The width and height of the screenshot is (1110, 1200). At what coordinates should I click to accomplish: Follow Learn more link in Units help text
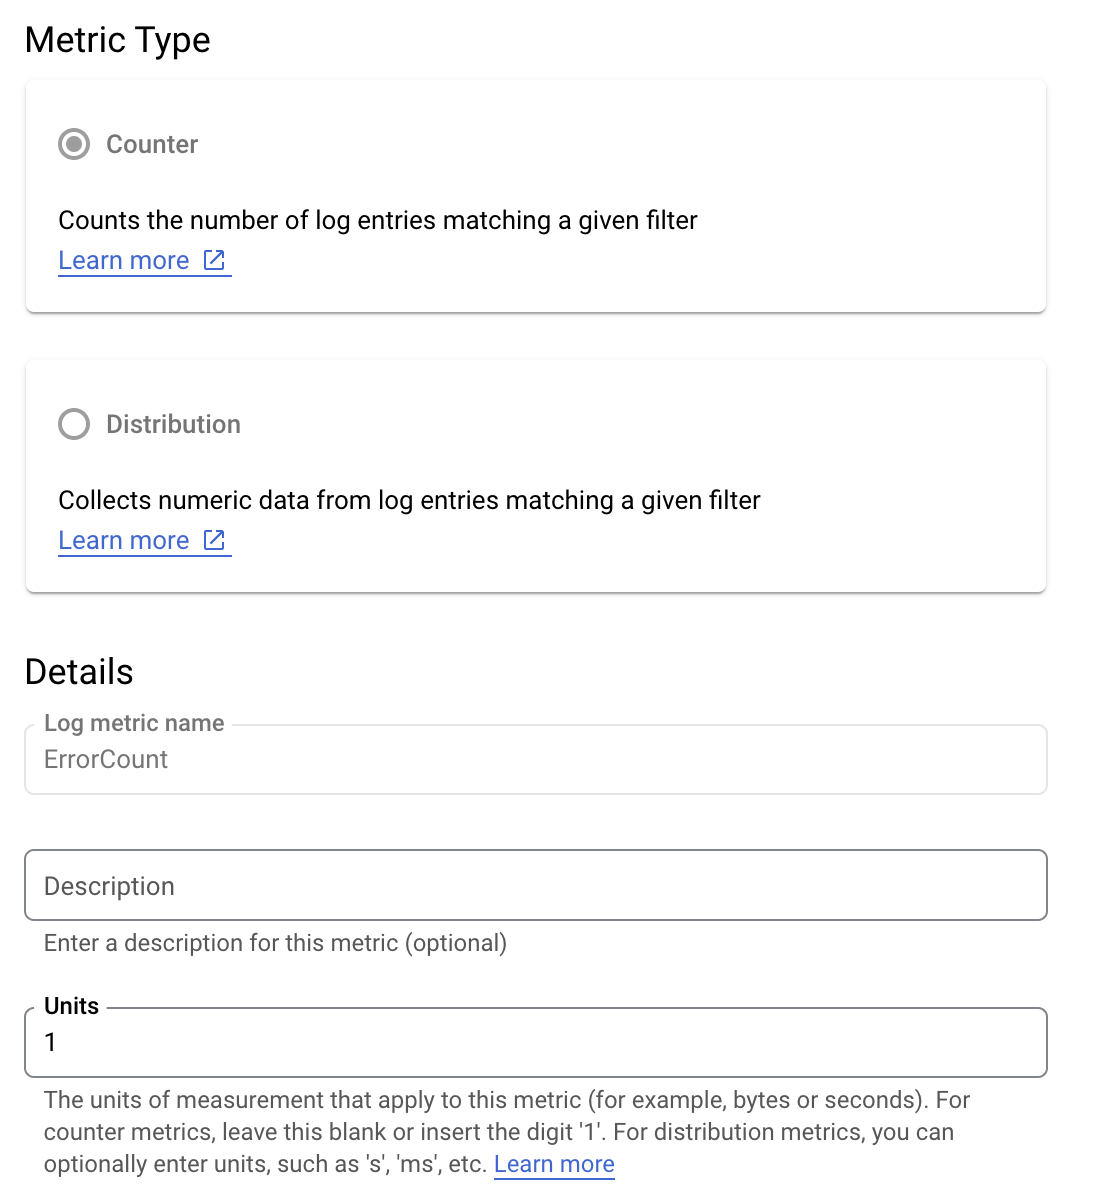[554, 1164]
